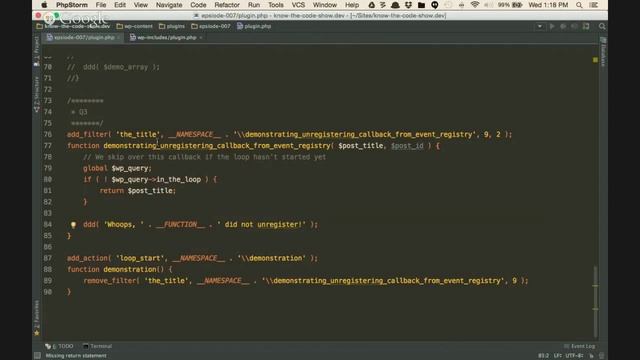Screen dimensions: 640x360
Task: Click the Dropbox menu bar icon
Action: pyautogui.click(x=408, y=5)
